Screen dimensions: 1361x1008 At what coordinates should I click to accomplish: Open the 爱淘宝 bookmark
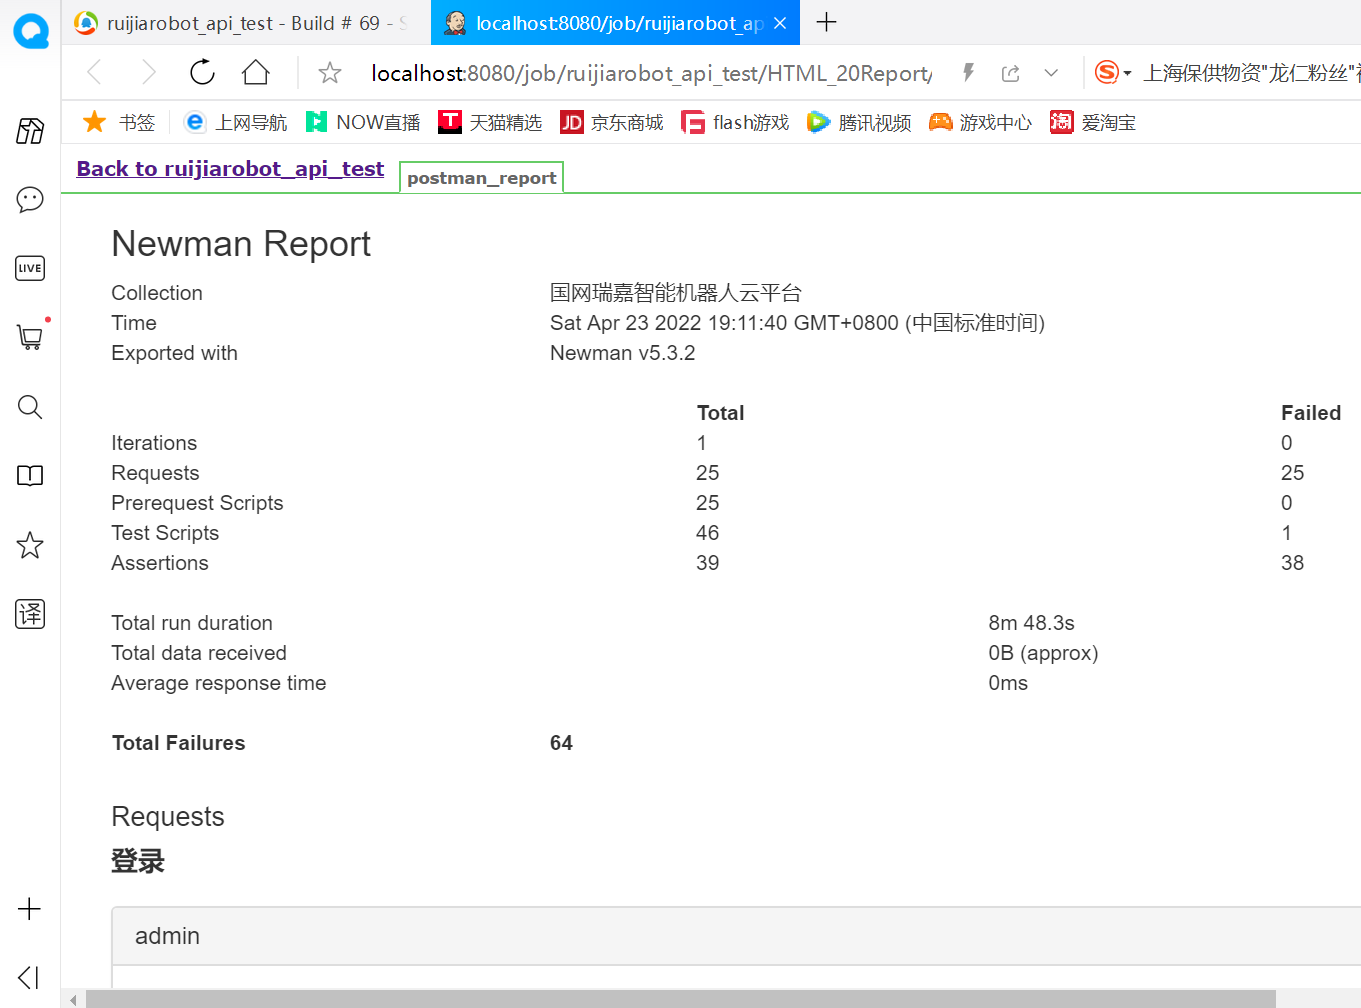(1093, 122)
